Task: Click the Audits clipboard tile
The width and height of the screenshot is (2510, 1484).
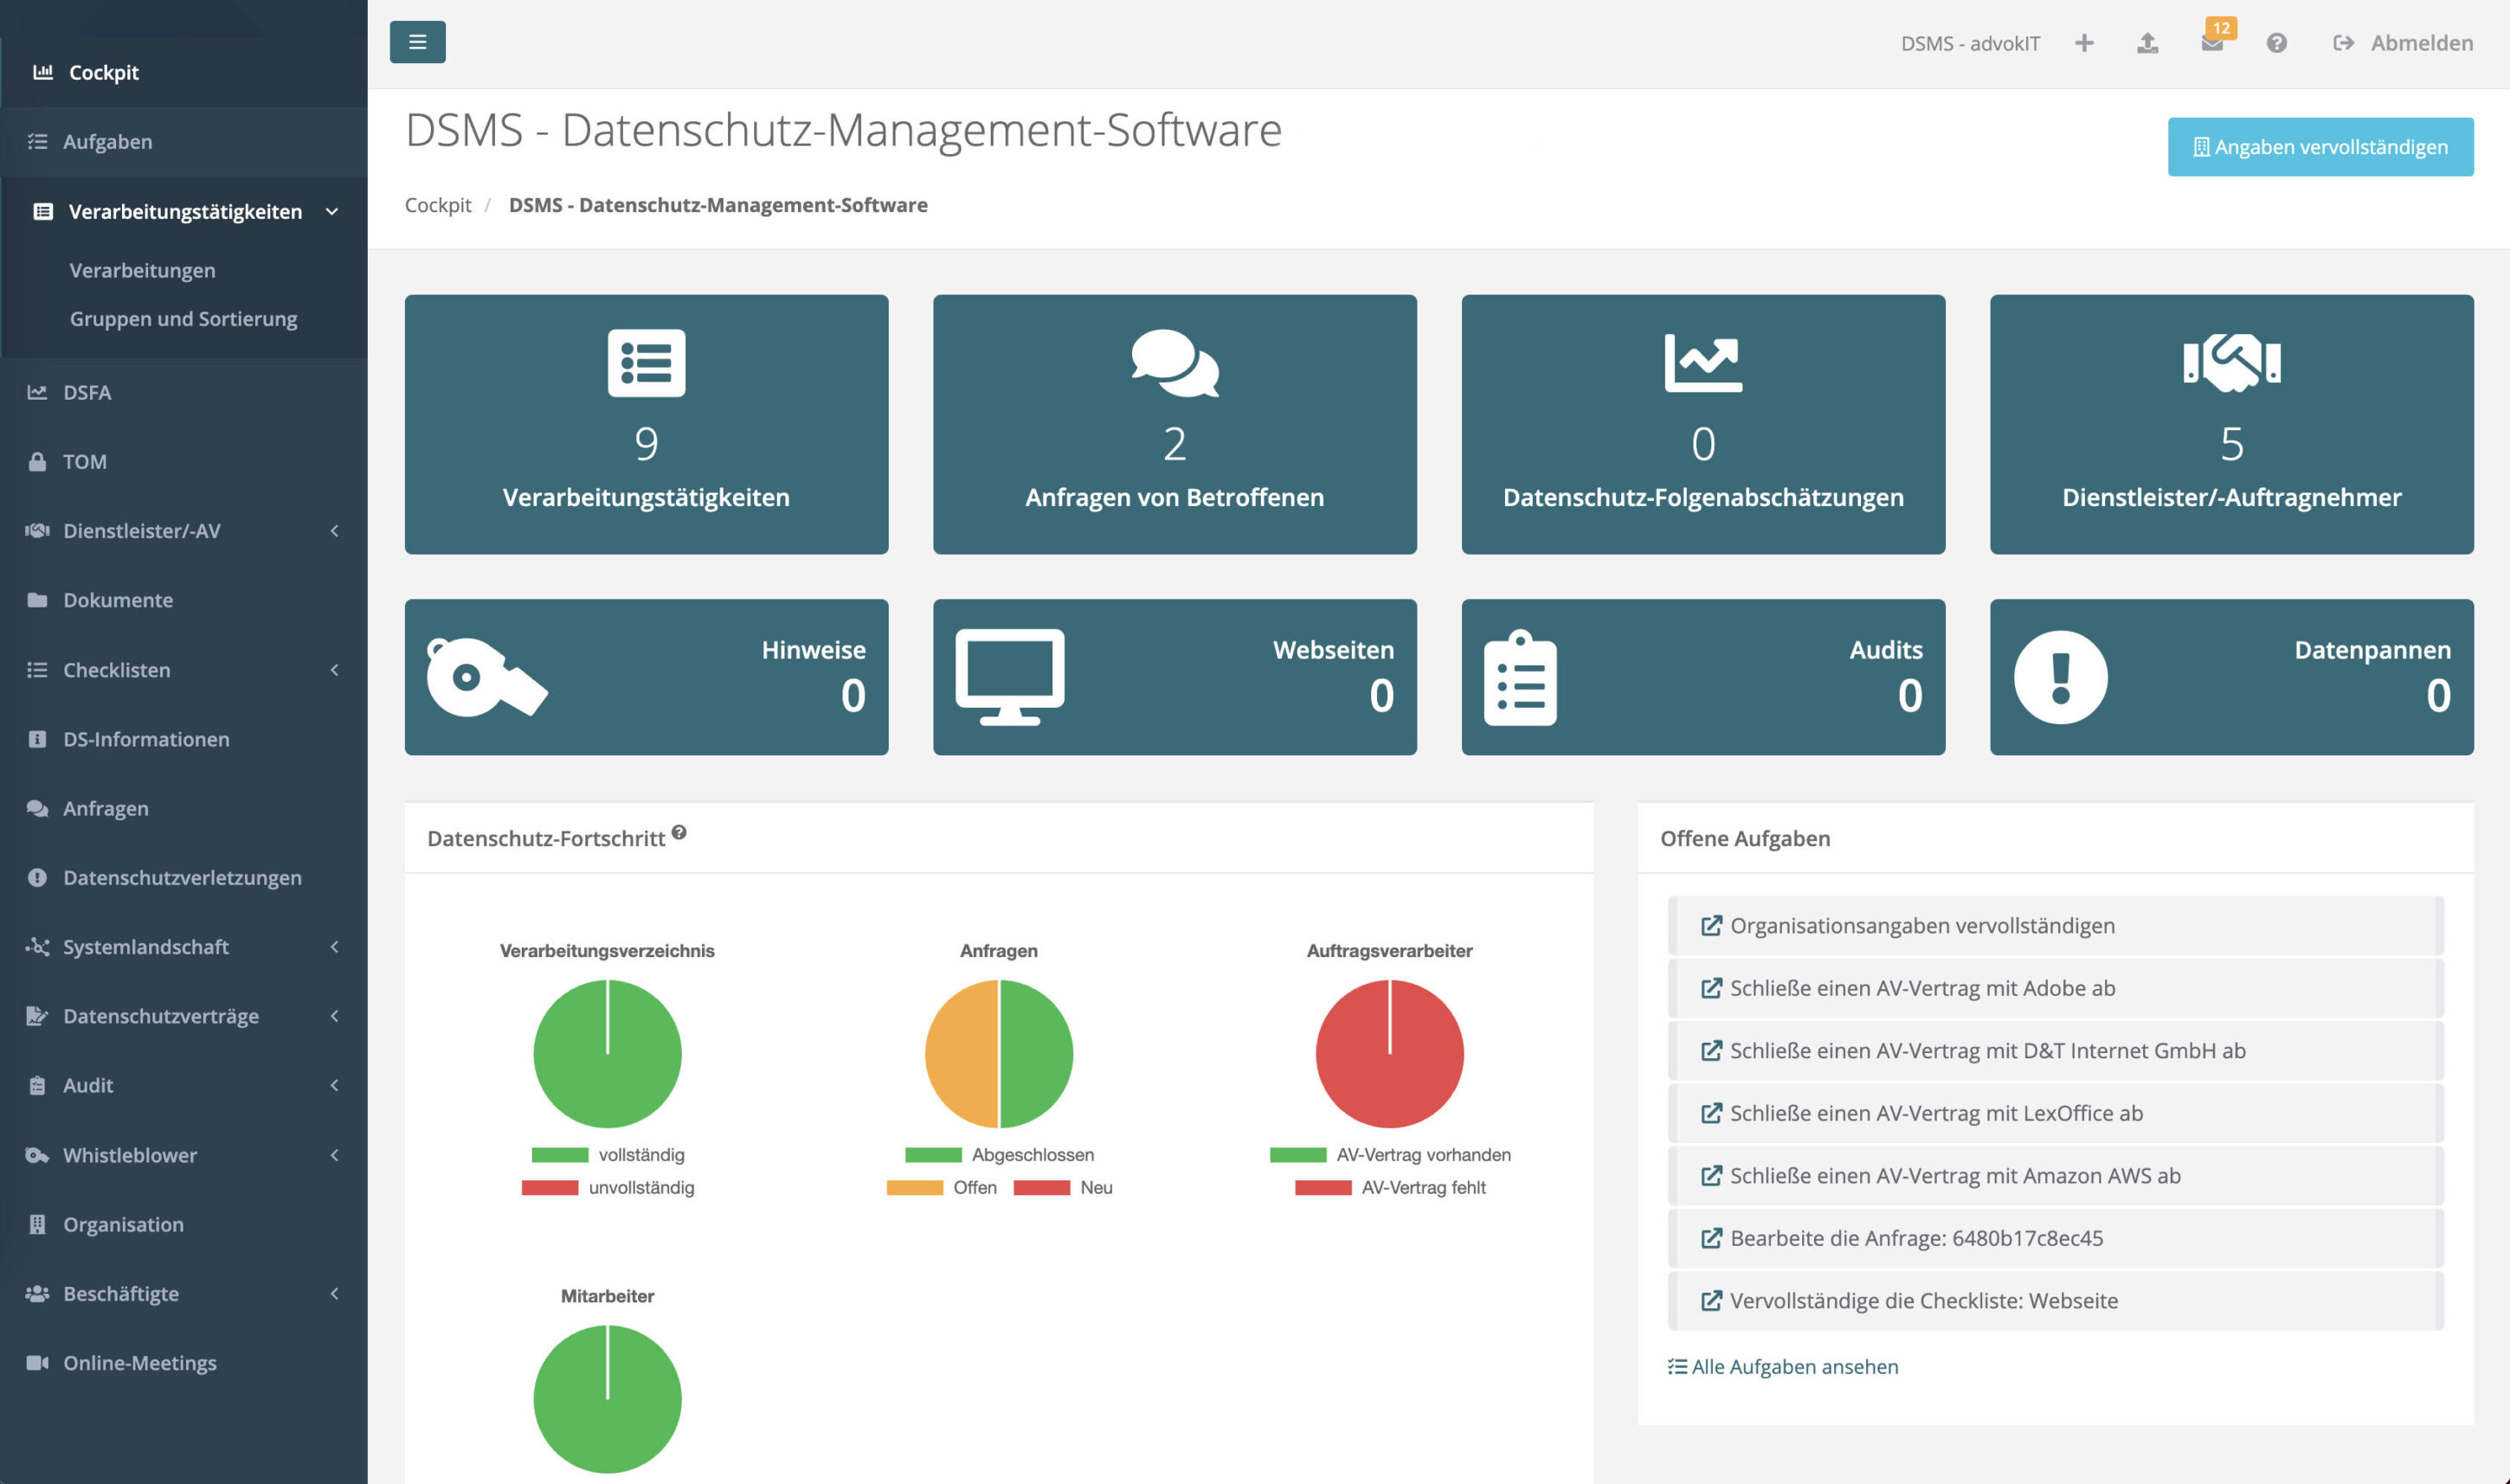Action: (x=1703, y=676)
